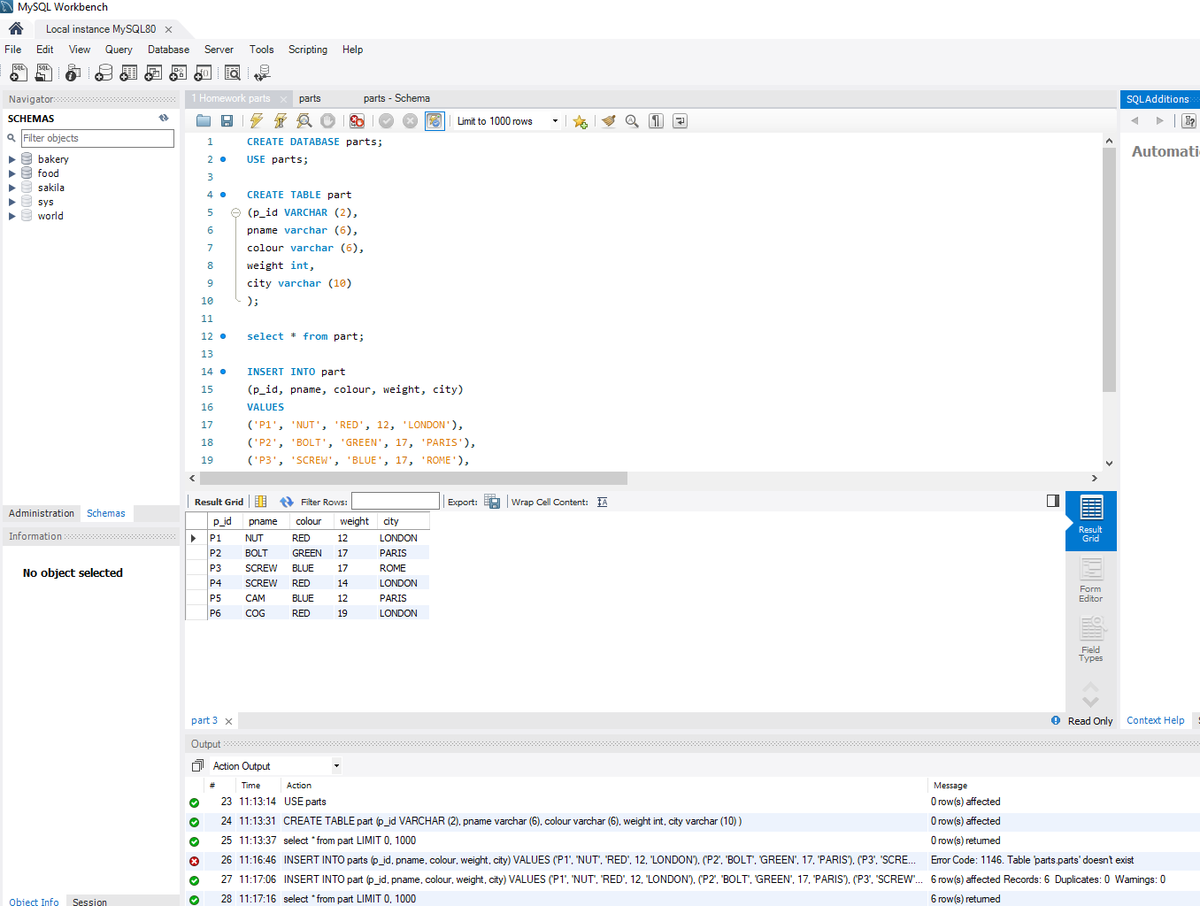Open the Query menu
This screenshot has width=1200, height=906.
click(x=118, y=49)
